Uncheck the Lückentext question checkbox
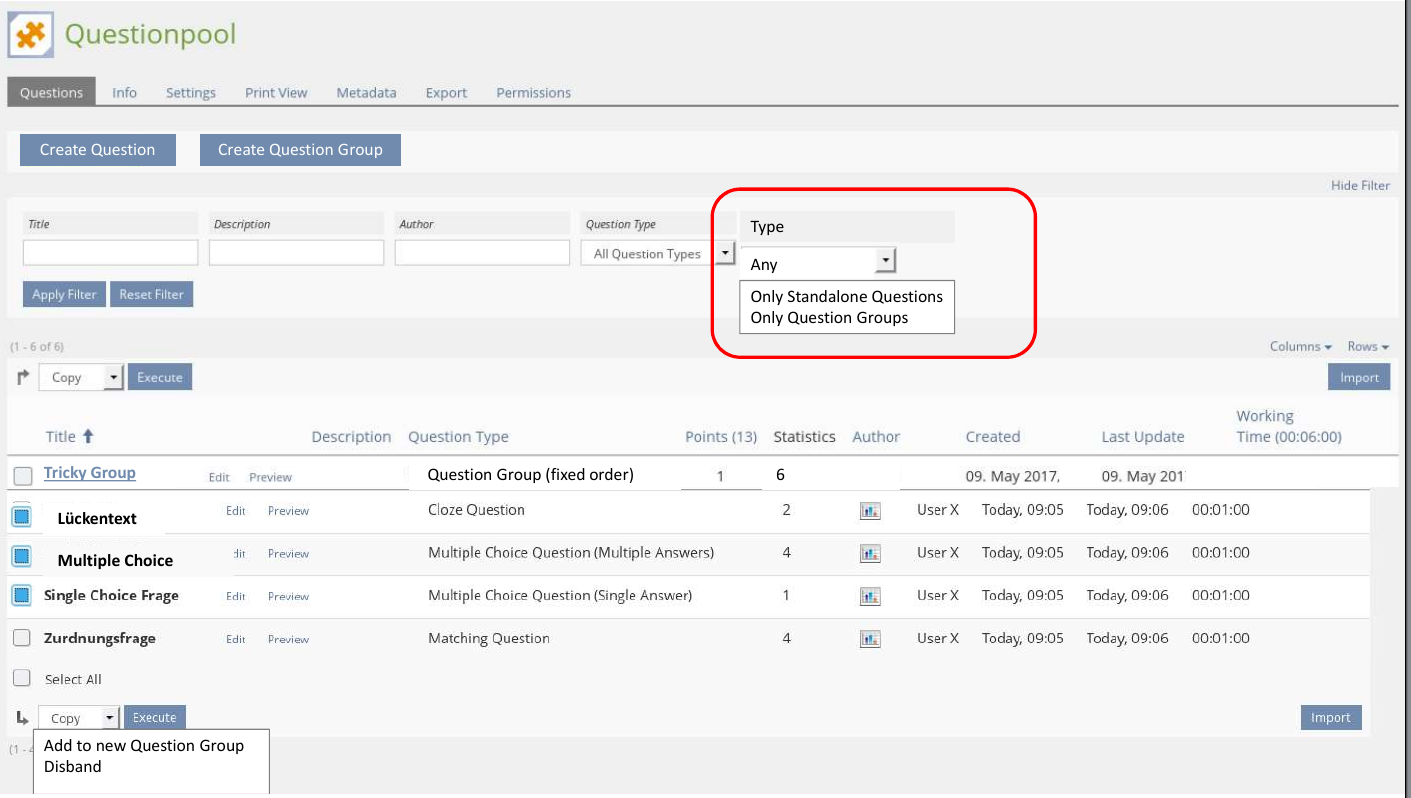Viewport: 1411px width, 798px height. click(22, 516)
